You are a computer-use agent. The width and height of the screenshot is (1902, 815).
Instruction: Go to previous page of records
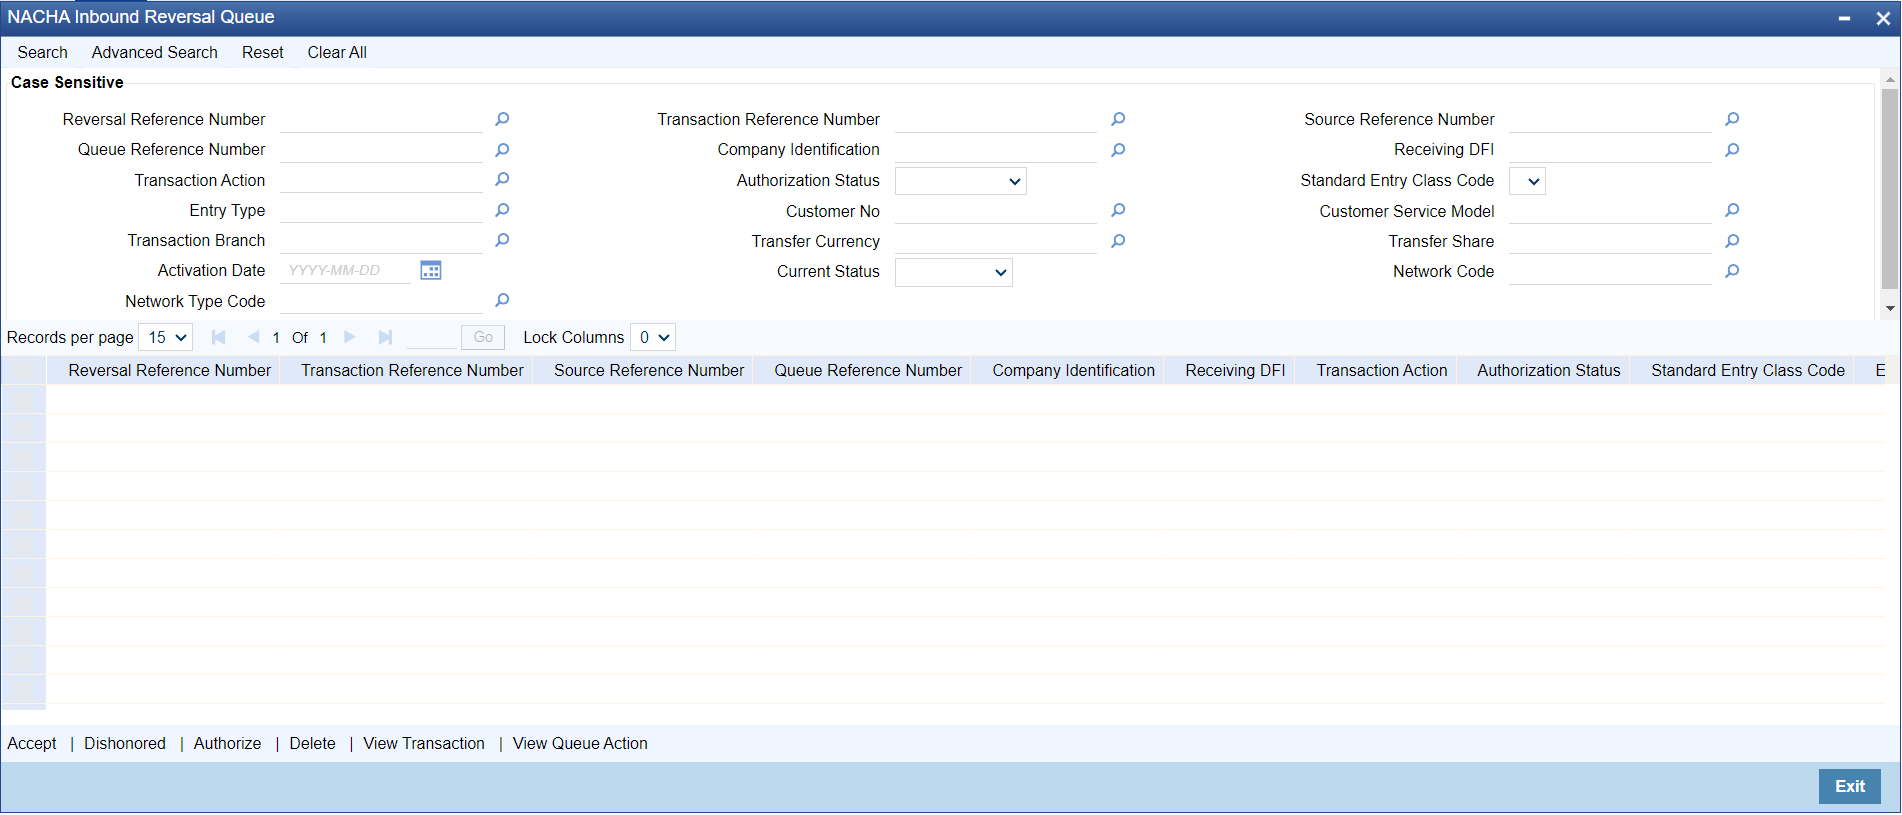(253, 337)
